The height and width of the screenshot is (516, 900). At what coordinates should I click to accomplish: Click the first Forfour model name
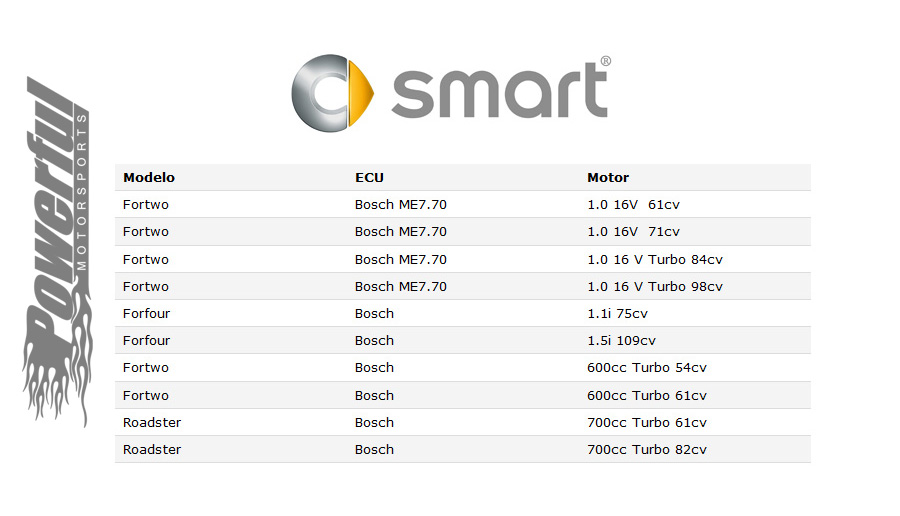click(146, 313)
